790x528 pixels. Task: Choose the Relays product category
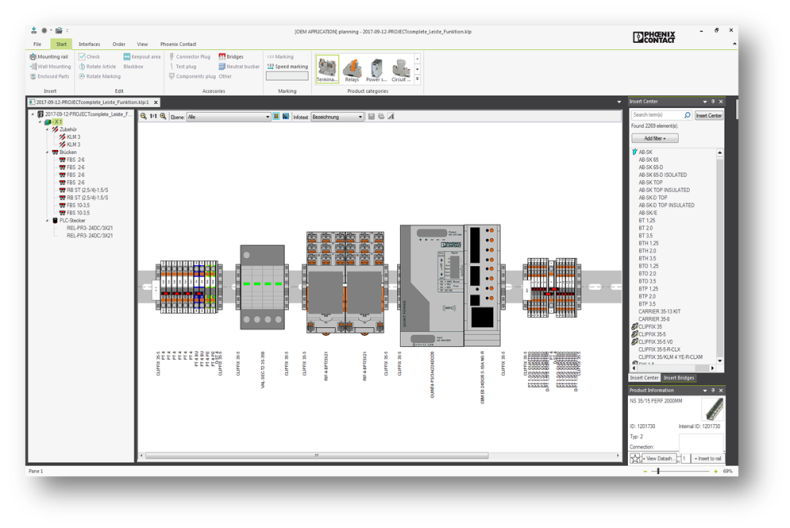click(352, 69)
